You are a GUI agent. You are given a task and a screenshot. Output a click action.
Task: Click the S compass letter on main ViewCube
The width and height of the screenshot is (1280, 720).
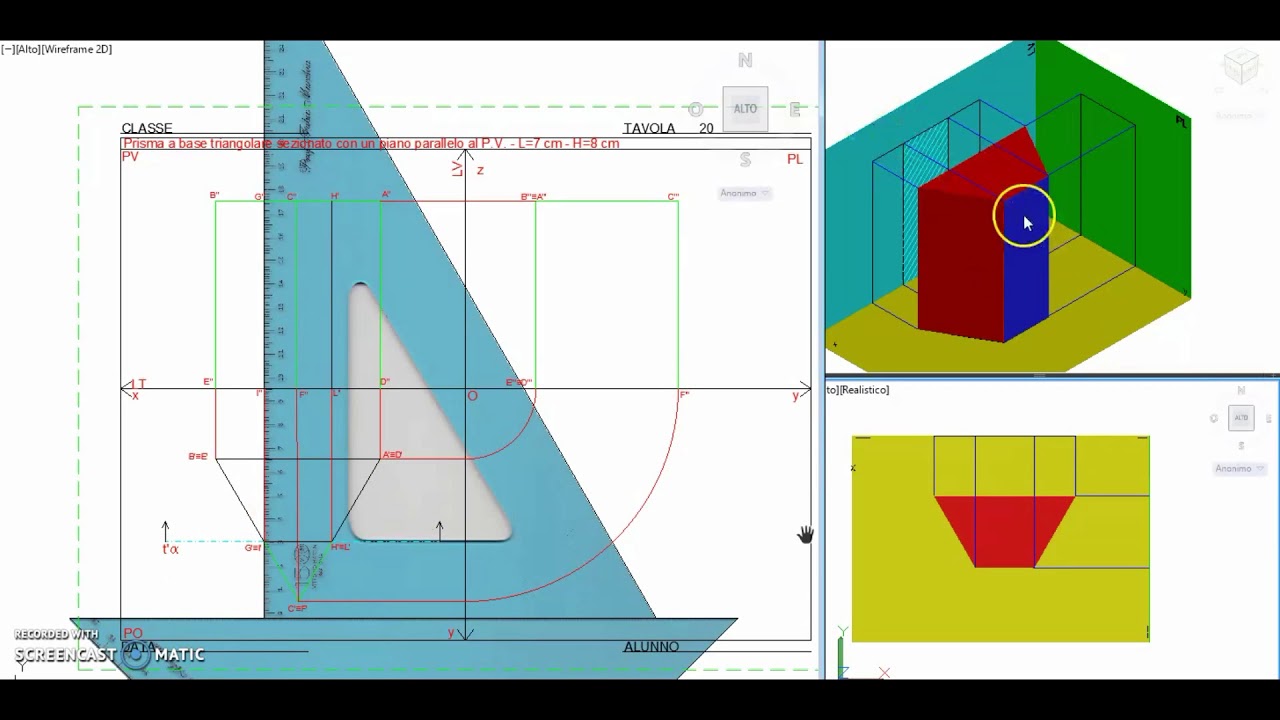pyautogui.click(x=745, y=160)
